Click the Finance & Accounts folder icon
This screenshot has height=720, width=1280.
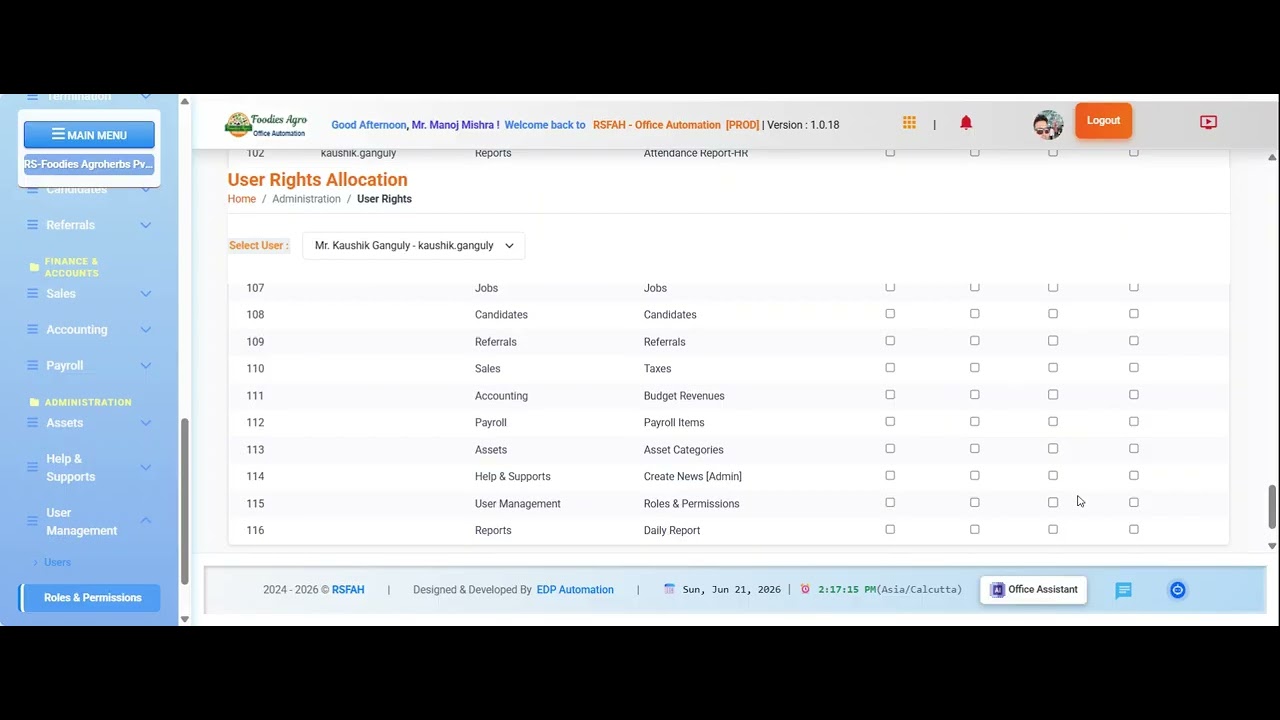pos(35,268)
